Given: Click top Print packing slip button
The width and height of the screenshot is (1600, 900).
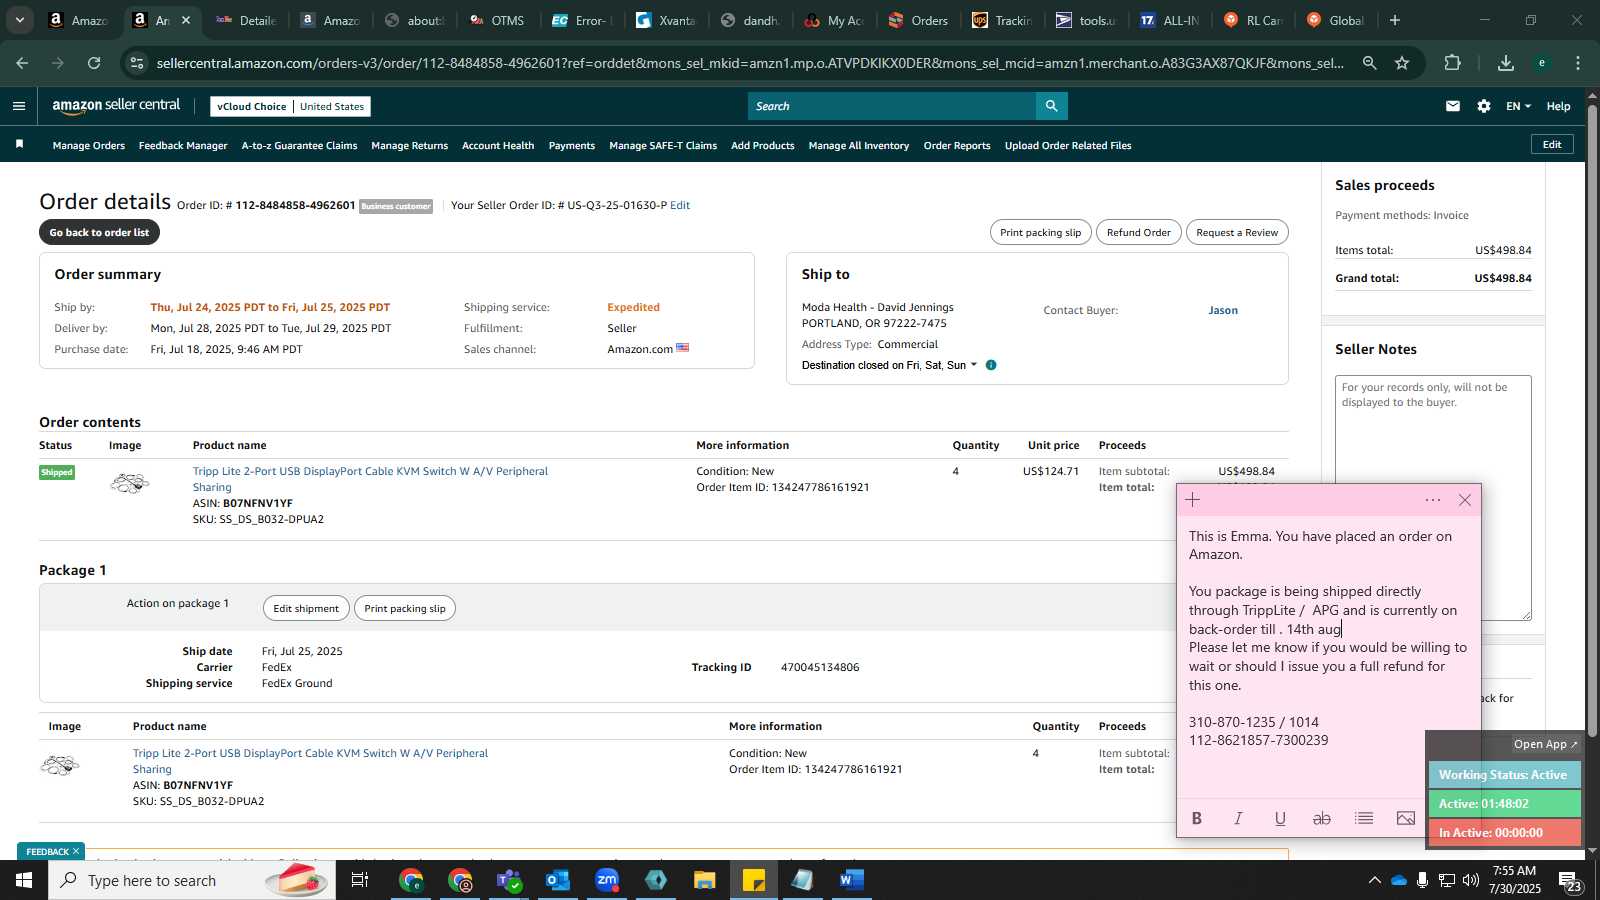Looking at the screenshot, I should (1040, 232).
